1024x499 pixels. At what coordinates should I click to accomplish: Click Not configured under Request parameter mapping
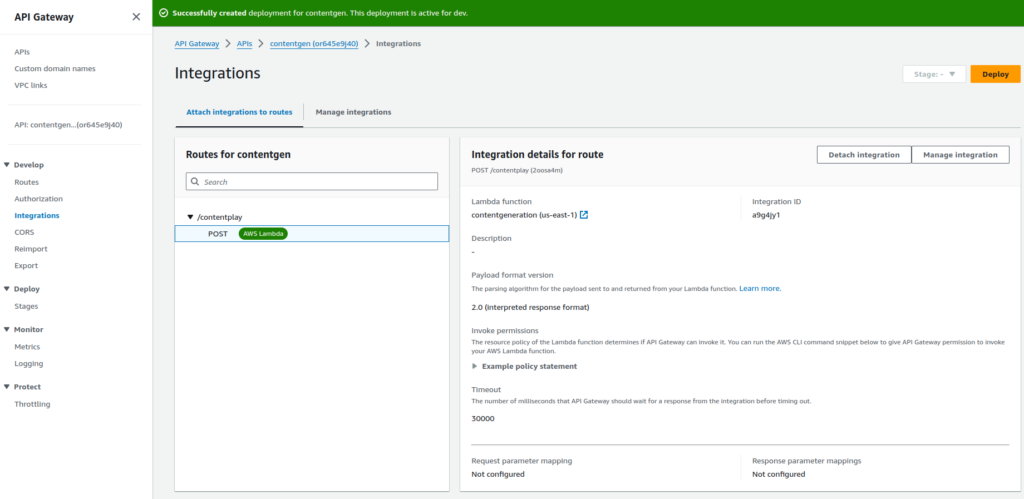click(498, 474)
